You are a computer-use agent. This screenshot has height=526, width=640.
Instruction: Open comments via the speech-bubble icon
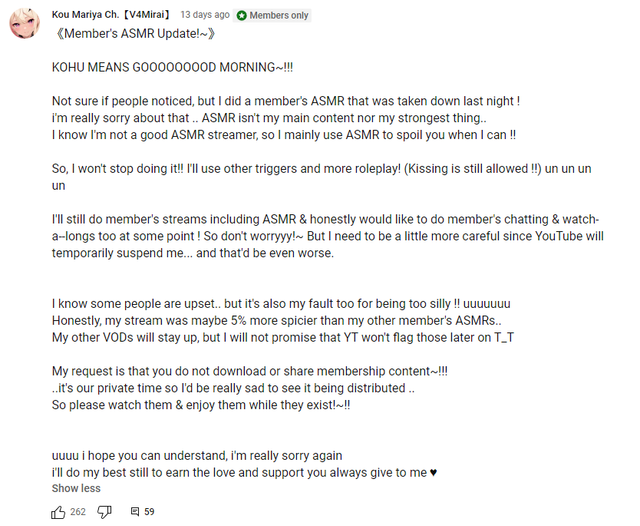click(x=135, y=512)
